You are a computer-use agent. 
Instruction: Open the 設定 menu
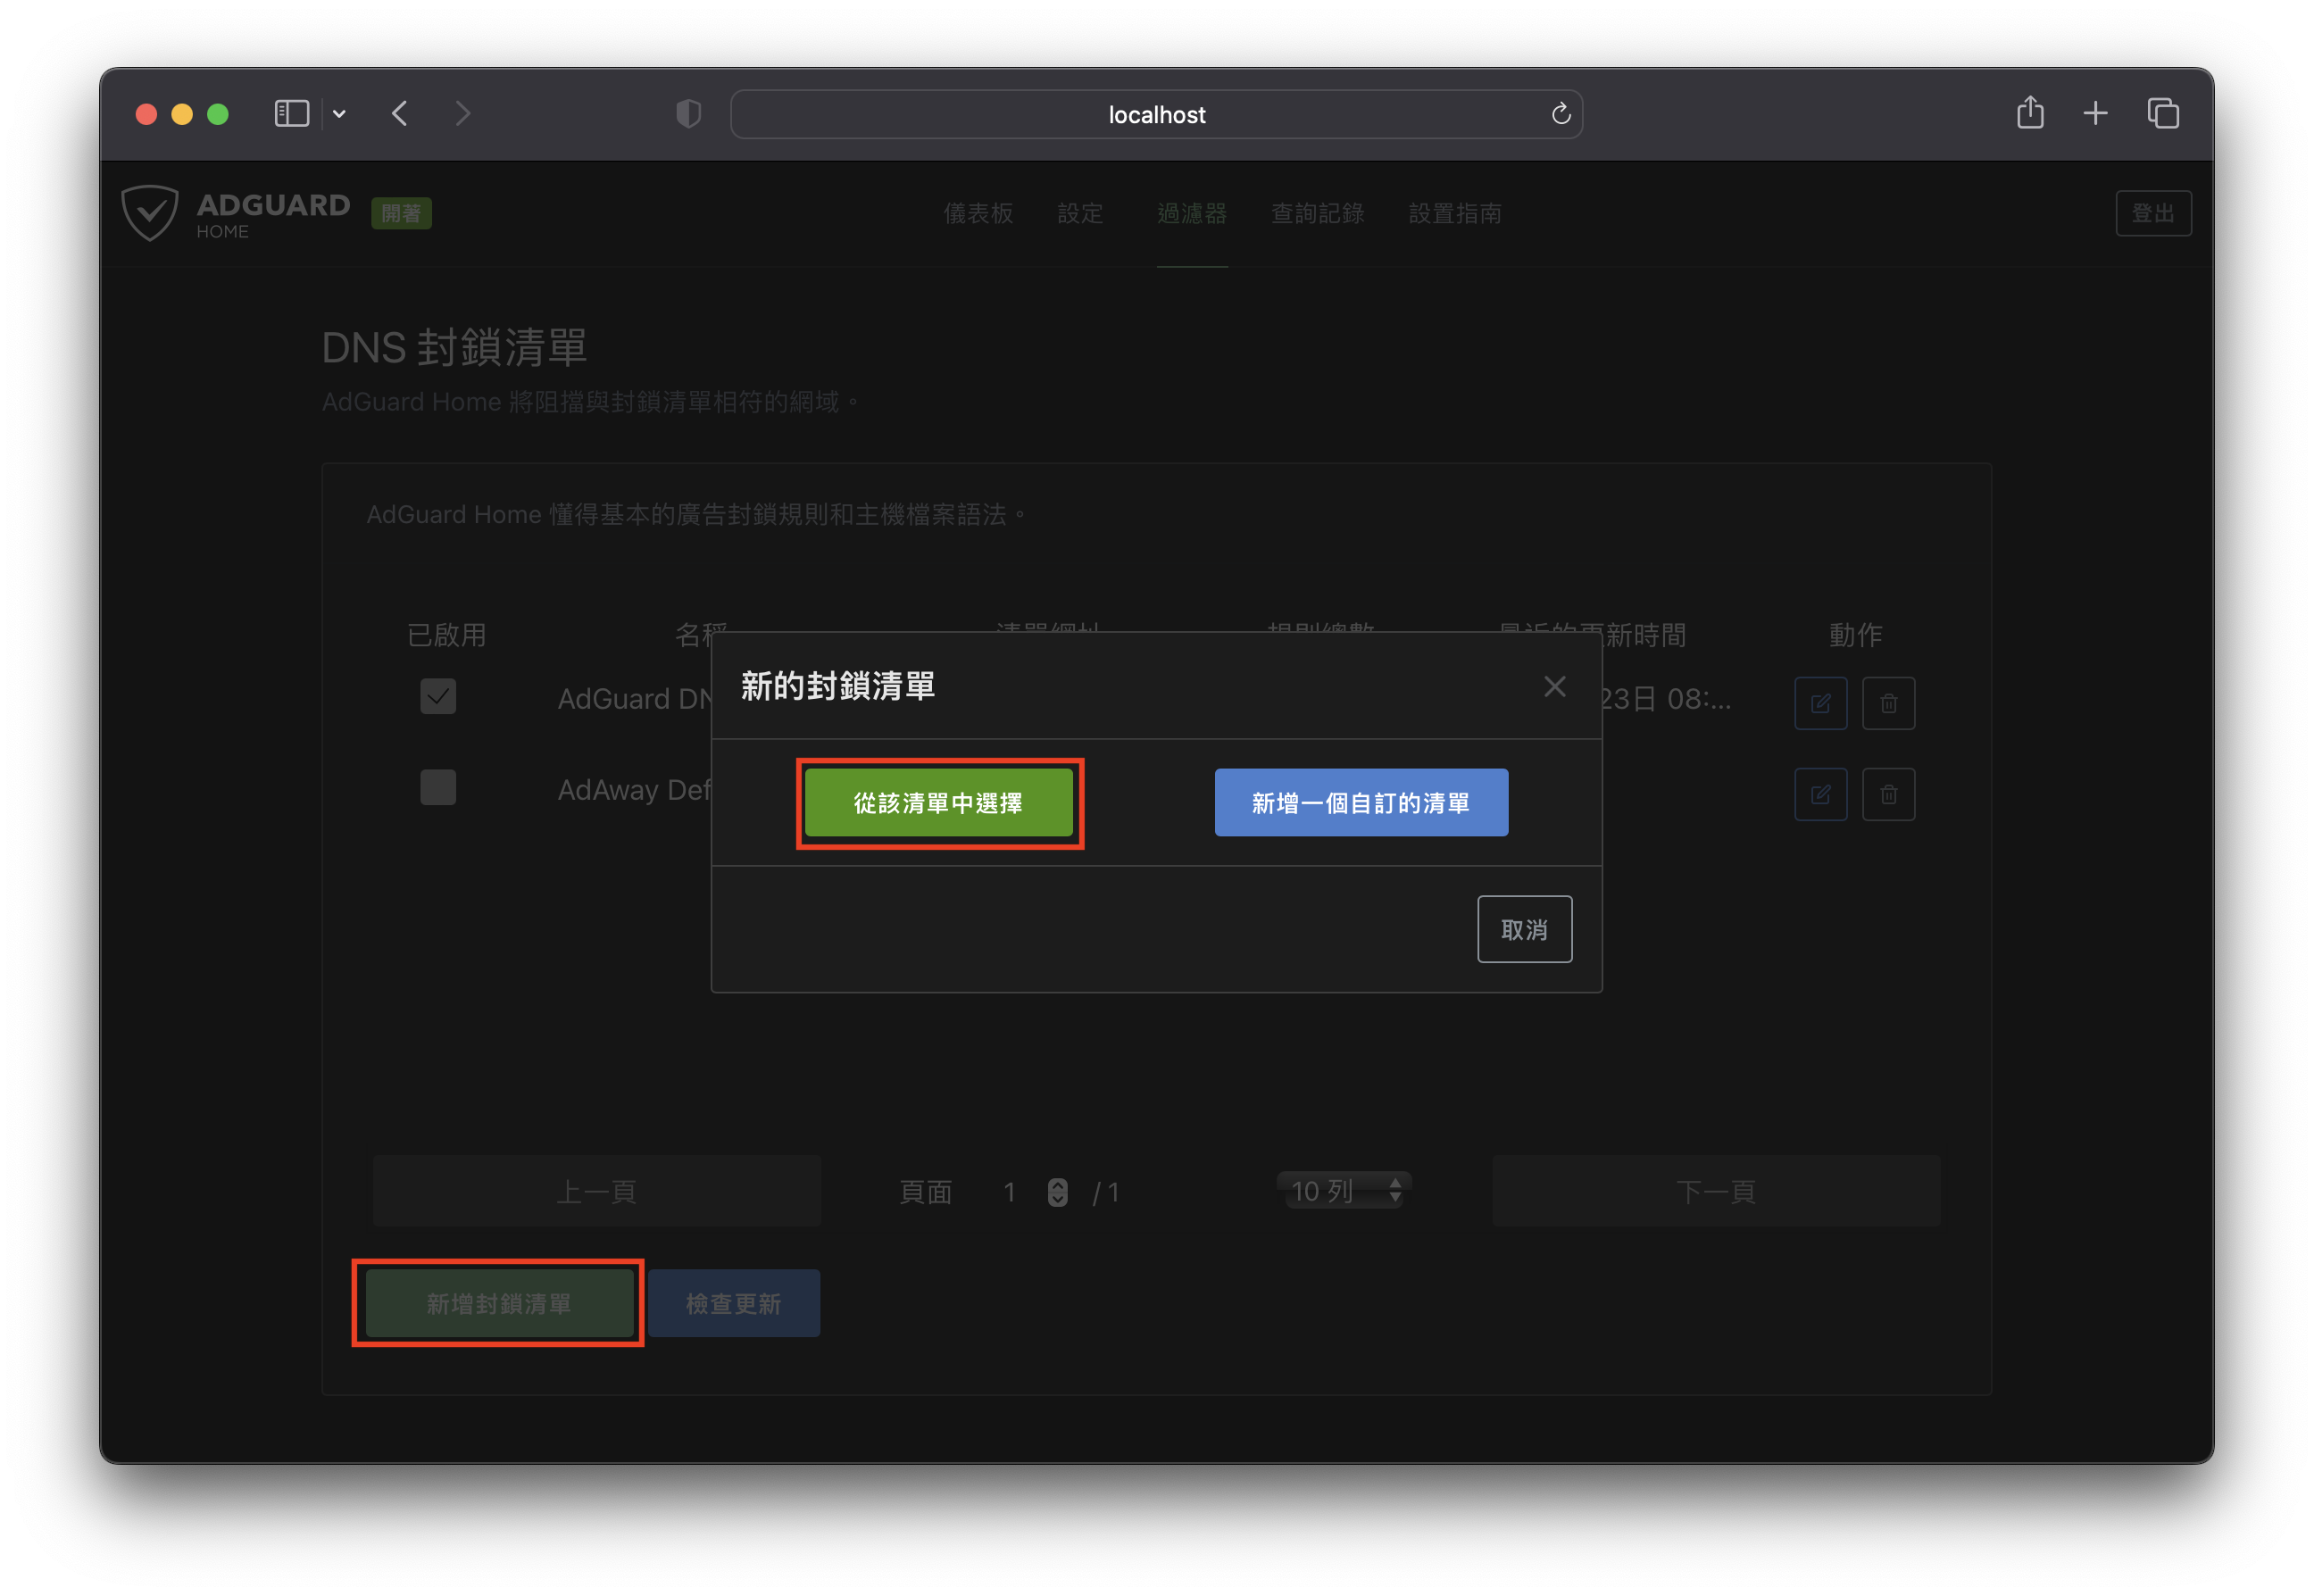point(1079,213)
